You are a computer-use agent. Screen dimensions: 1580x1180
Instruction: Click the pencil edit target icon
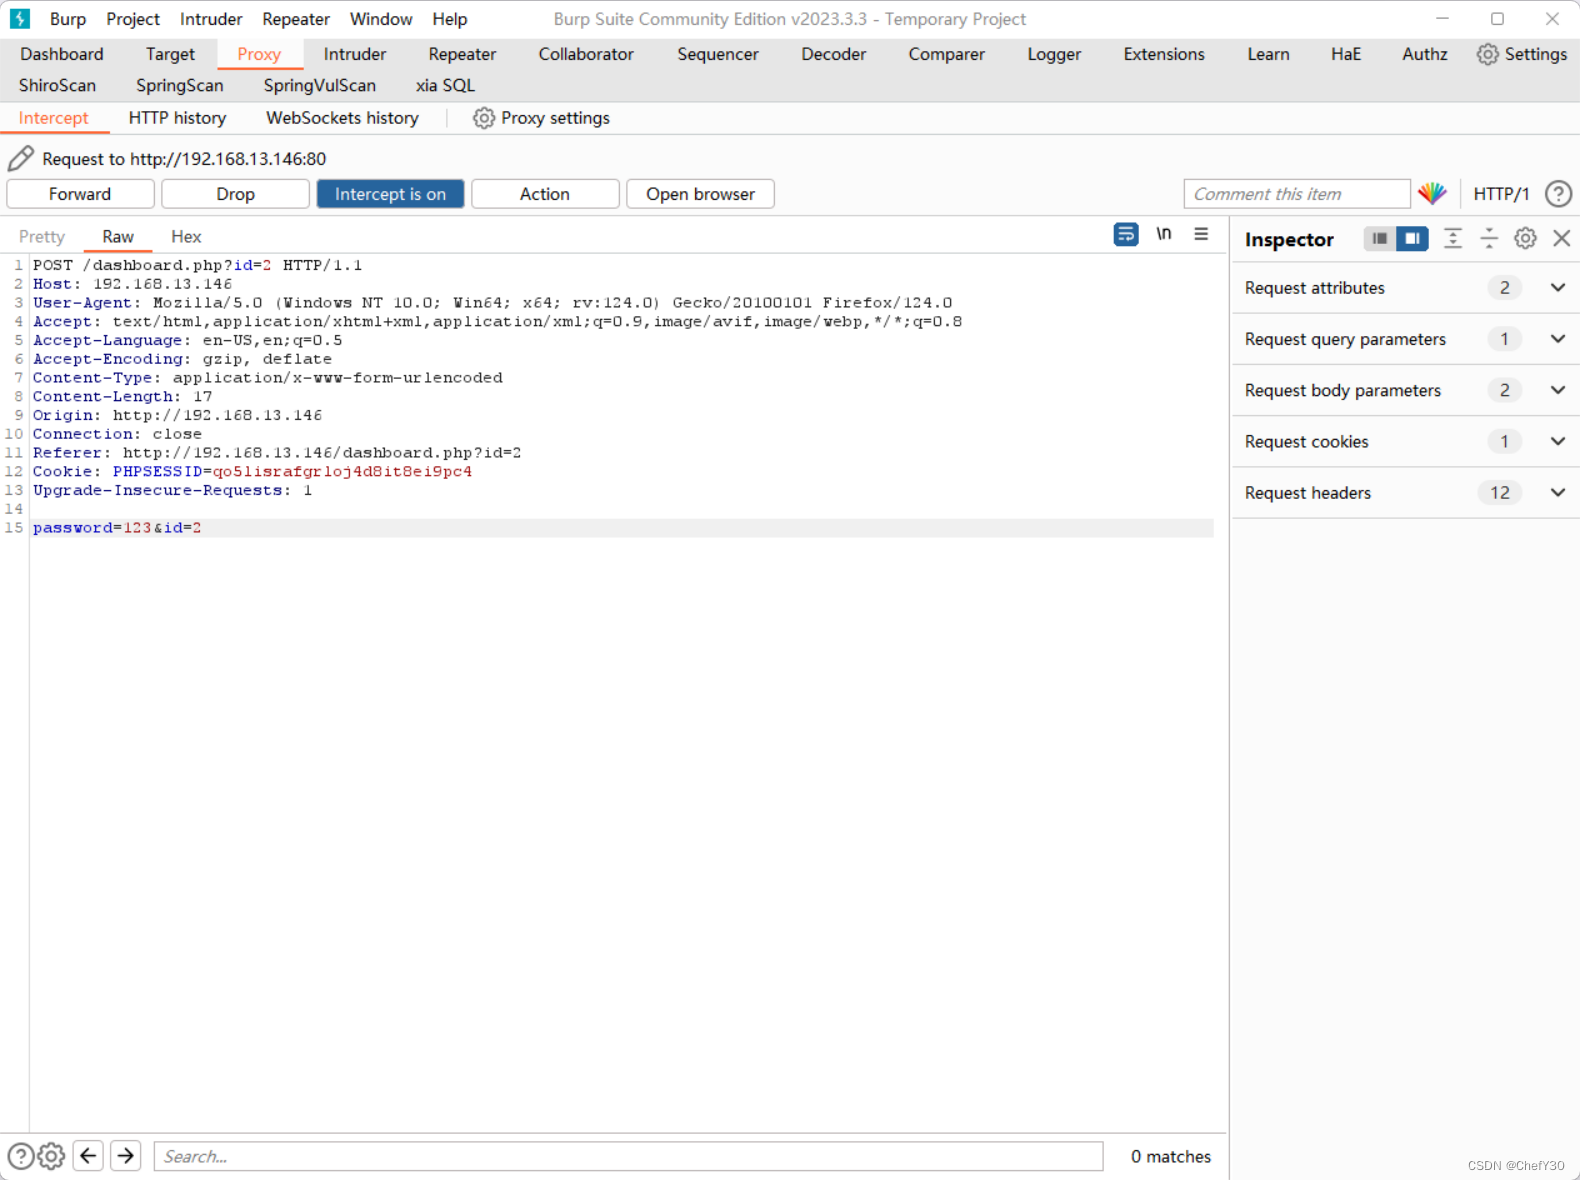pos(21,158)
